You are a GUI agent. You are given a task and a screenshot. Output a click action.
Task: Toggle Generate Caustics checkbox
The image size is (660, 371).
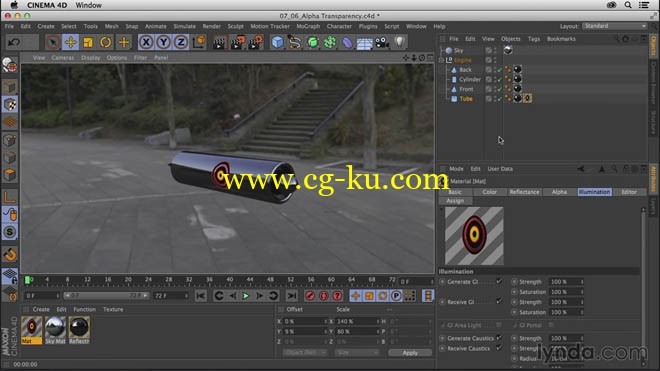(x=499, y=338)
